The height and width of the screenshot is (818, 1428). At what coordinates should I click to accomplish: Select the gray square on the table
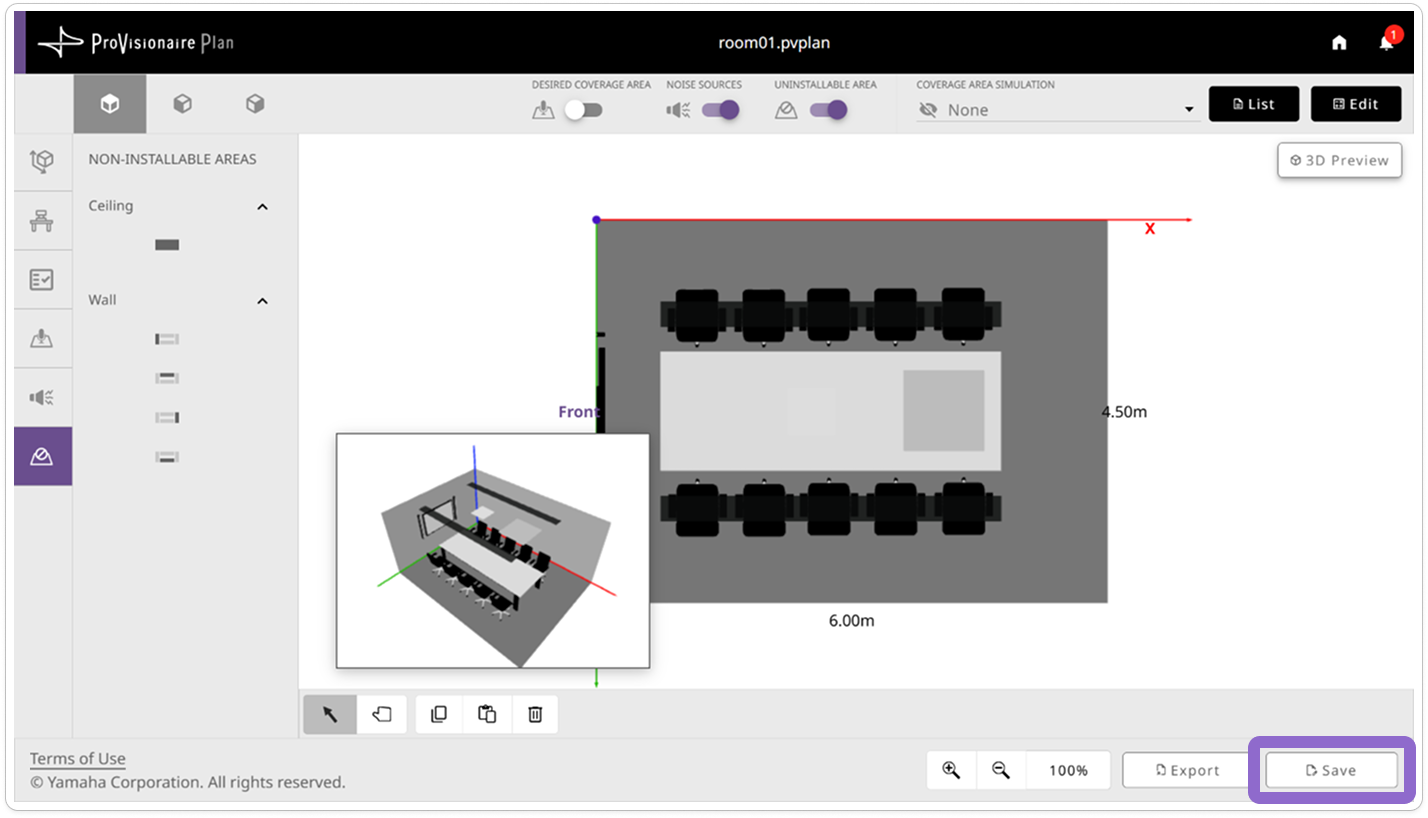point(944,410)
